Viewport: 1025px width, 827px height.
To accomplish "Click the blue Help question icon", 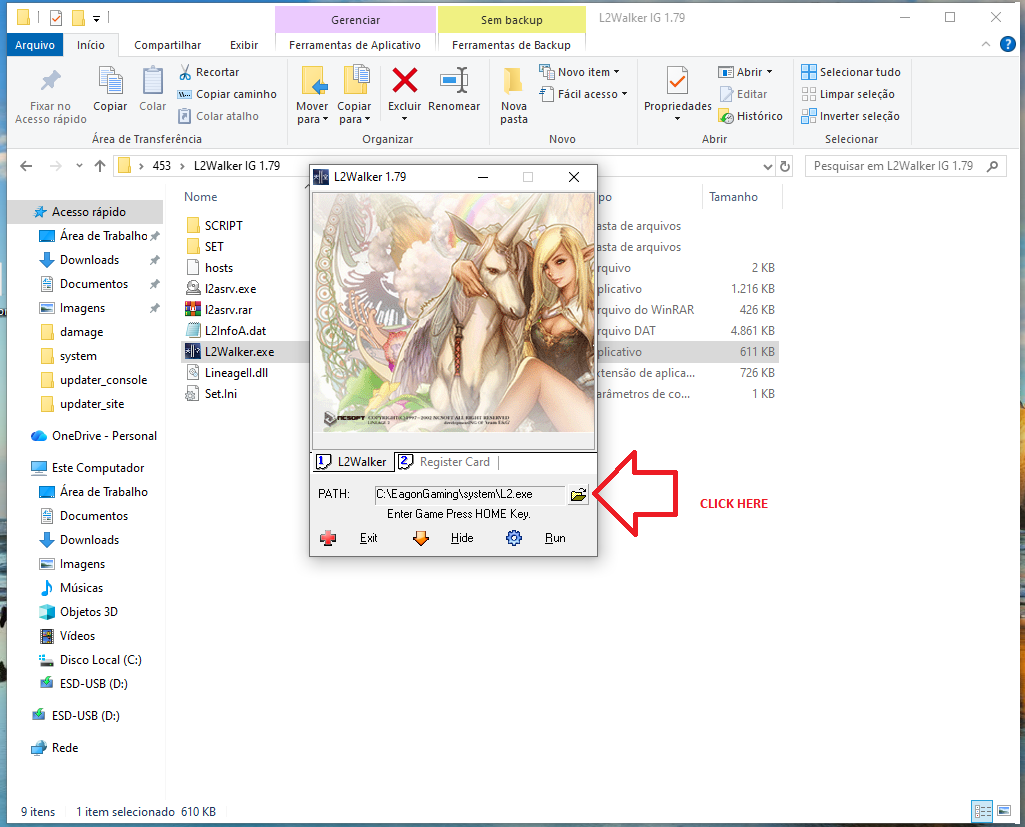I will pos(1007,44).
